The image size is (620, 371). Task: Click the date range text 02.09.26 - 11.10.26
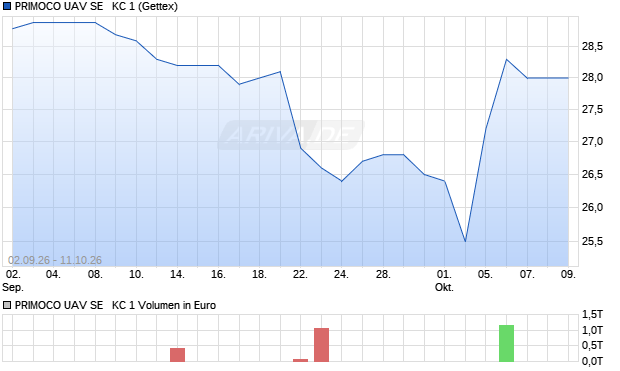point(55,260)
